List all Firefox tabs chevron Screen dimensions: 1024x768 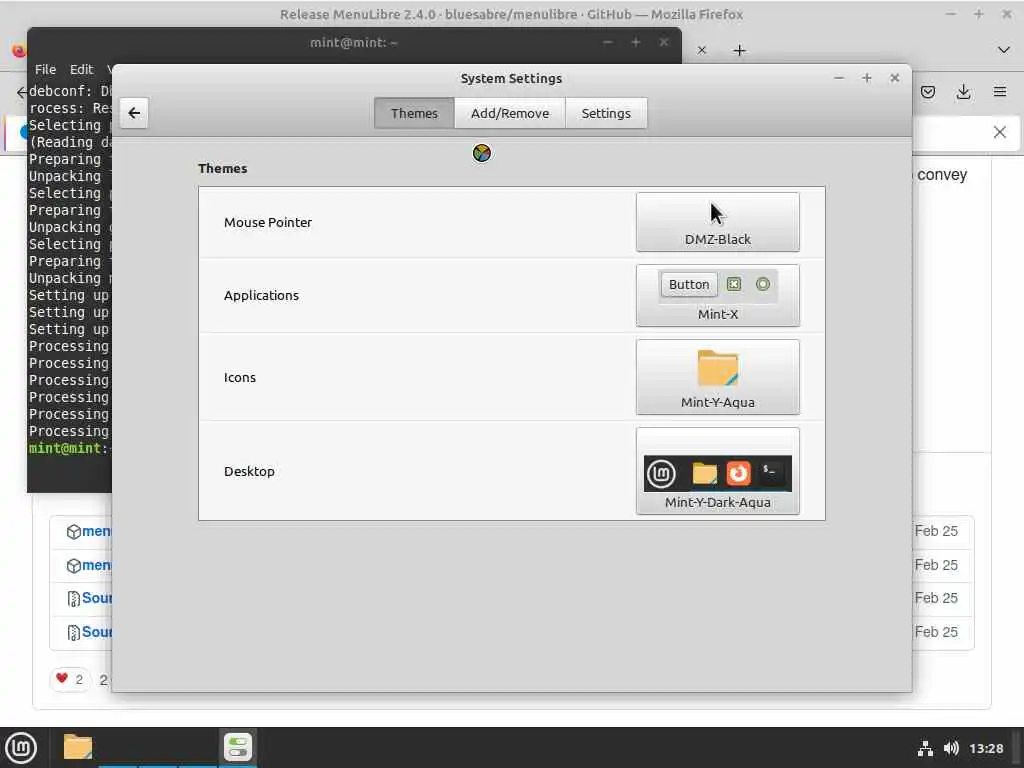[1004, 50]
